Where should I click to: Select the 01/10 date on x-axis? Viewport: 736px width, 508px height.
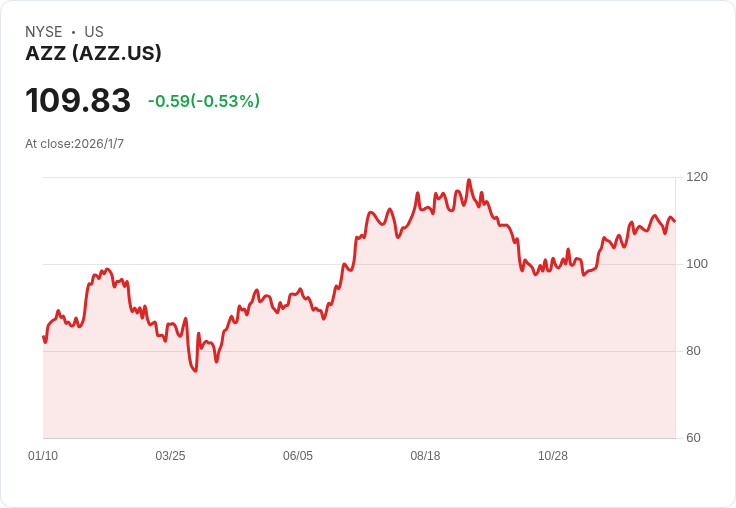[43, 456]
